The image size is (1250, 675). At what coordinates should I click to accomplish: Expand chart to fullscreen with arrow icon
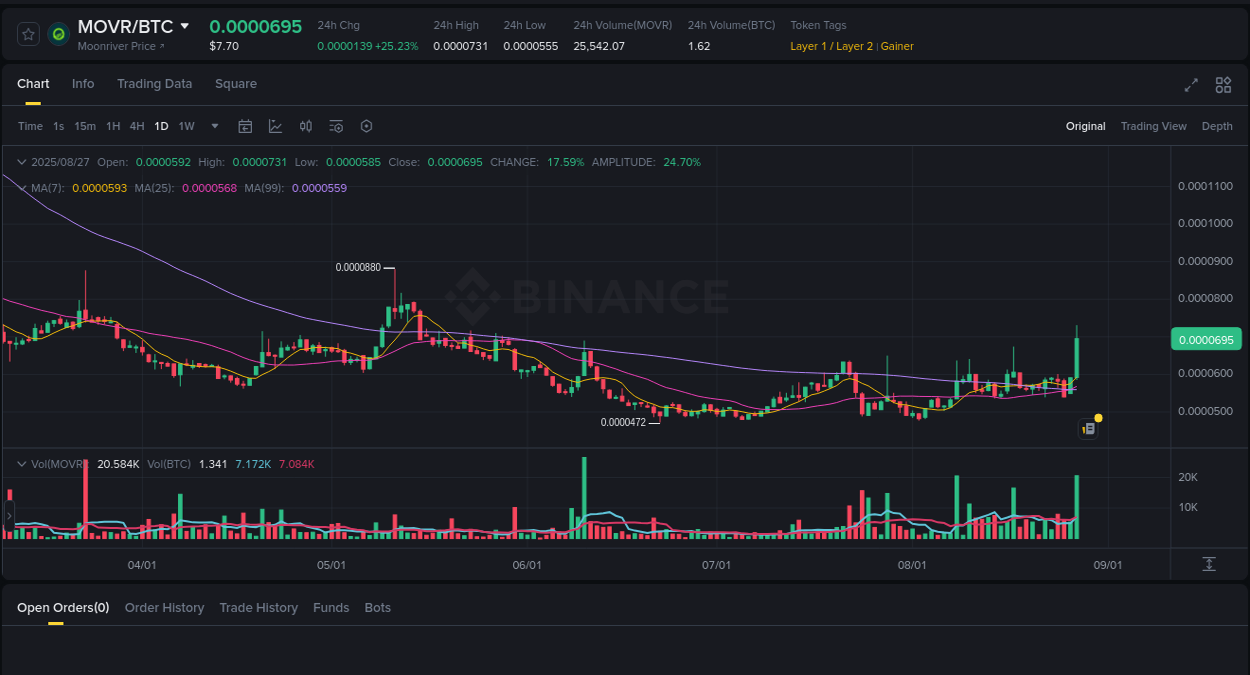click(1190, 85)
